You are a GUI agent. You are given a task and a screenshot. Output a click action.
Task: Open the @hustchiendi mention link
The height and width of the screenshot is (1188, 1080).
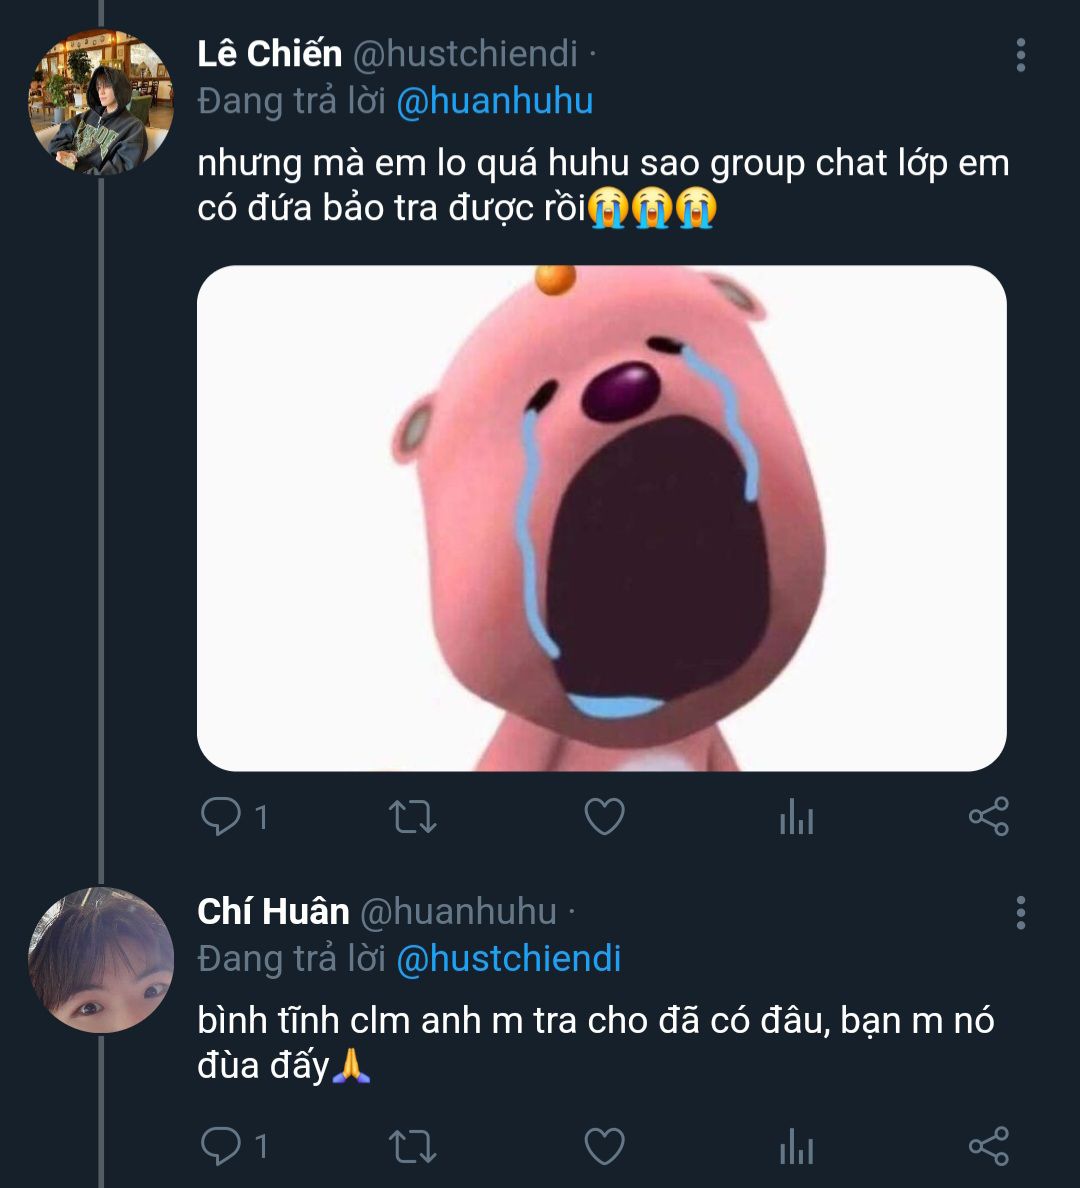point(509,959)
